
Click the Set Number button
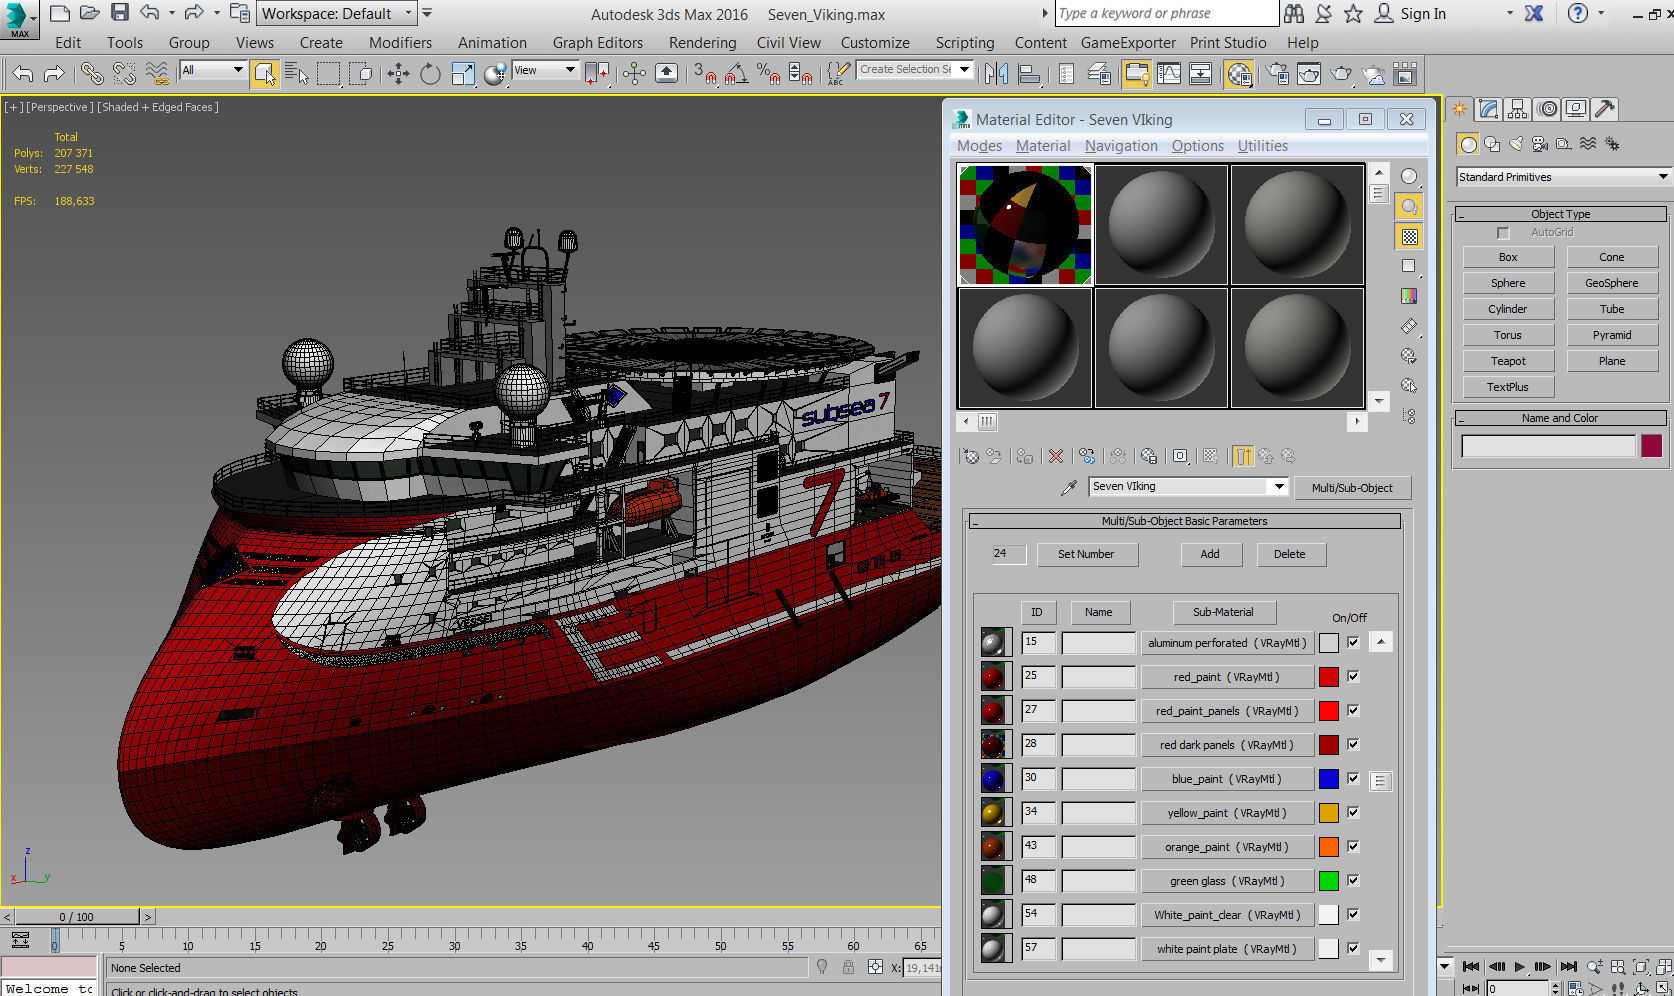[x=1086, y=554]
